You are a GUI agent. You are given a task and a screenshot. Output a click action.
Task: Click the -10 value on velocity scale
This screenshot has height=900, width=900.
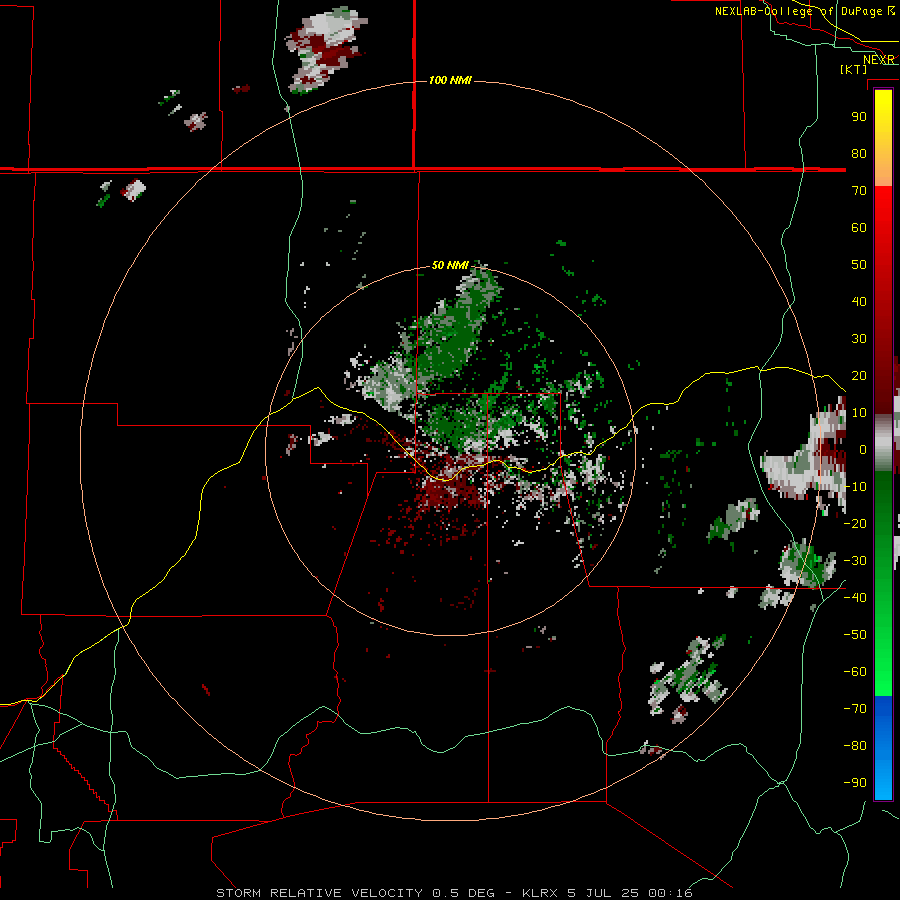[x=855, y=487]
